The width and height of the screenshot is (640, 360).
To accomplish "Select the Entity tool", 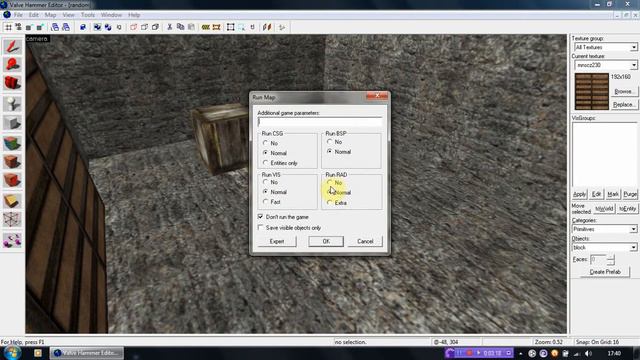I will pos(12,104).
